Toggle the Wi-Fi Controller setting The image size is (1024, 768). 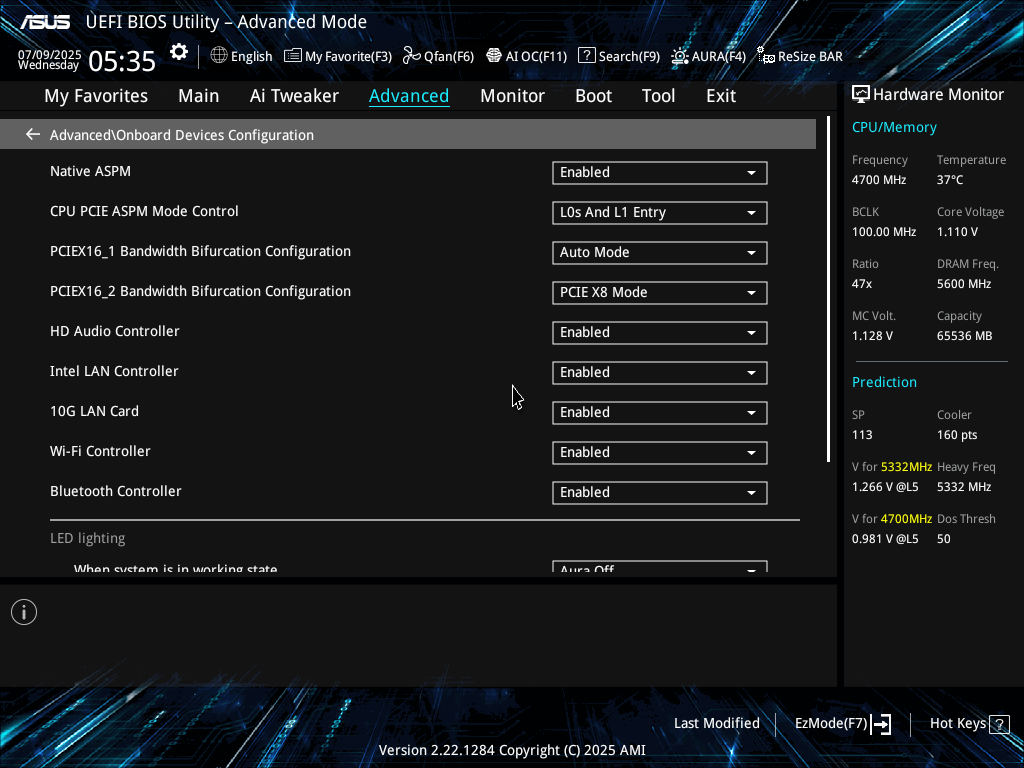click(659, 453)
